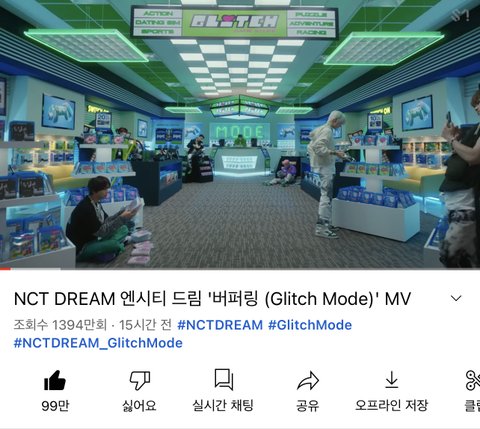Tap the 싫어요 dislike label
The image size is (480, 429).
(x=140, y=406)
